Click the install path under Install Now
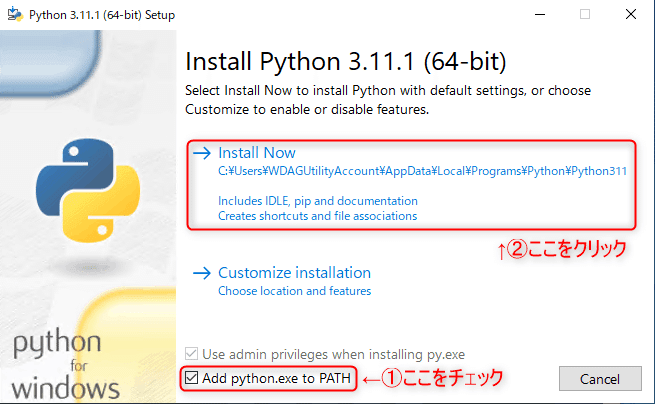Screen dimensions: 655x414 [422, 171]
